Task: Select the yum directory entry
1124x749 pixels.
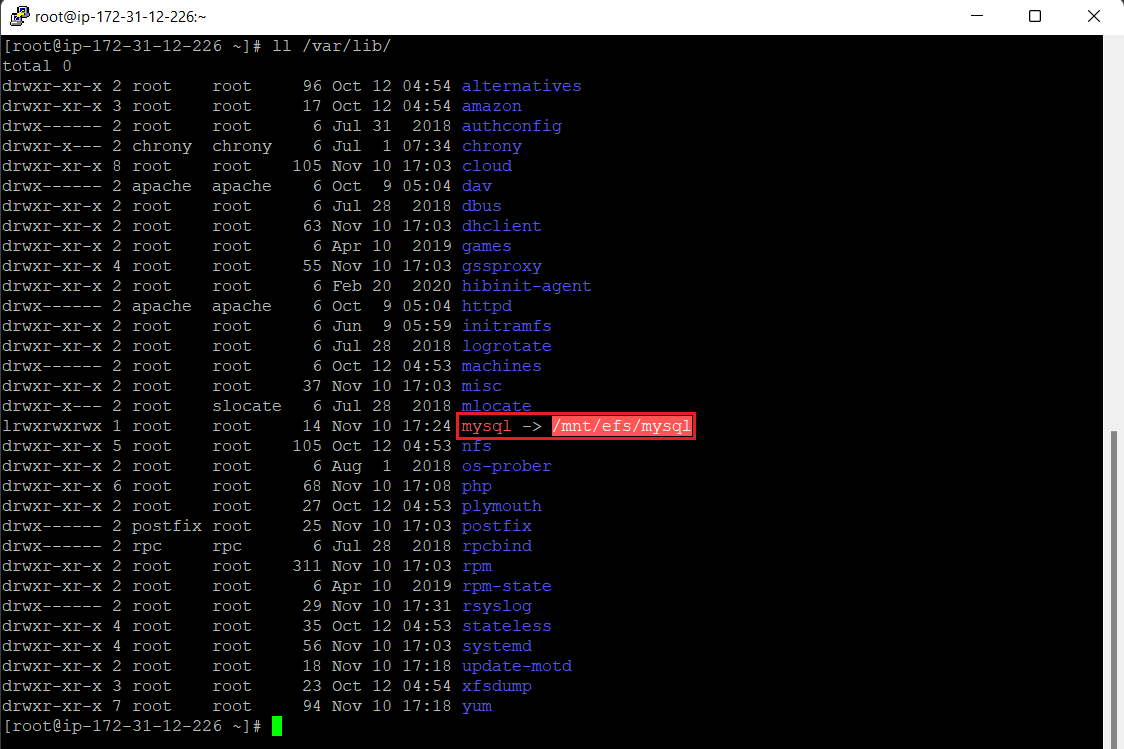Action: pos(476,705)
